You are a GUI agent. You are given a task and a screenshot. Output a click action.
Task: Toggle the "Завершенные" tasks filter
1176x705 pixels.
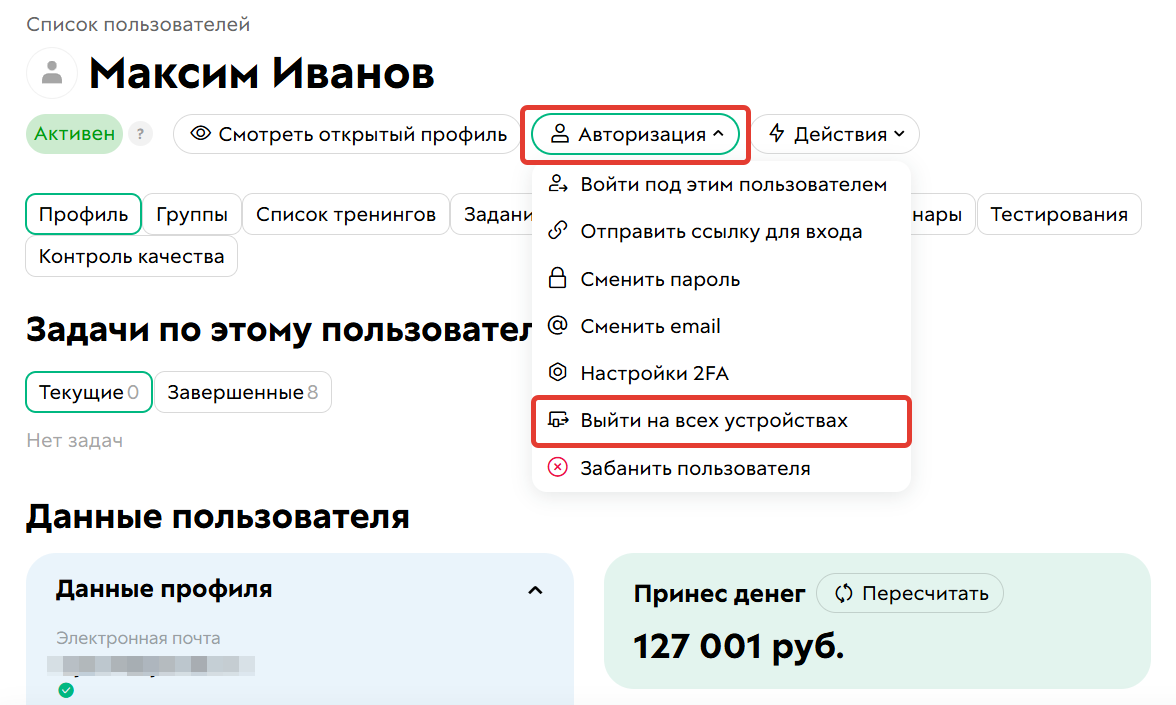coord(242,392)
